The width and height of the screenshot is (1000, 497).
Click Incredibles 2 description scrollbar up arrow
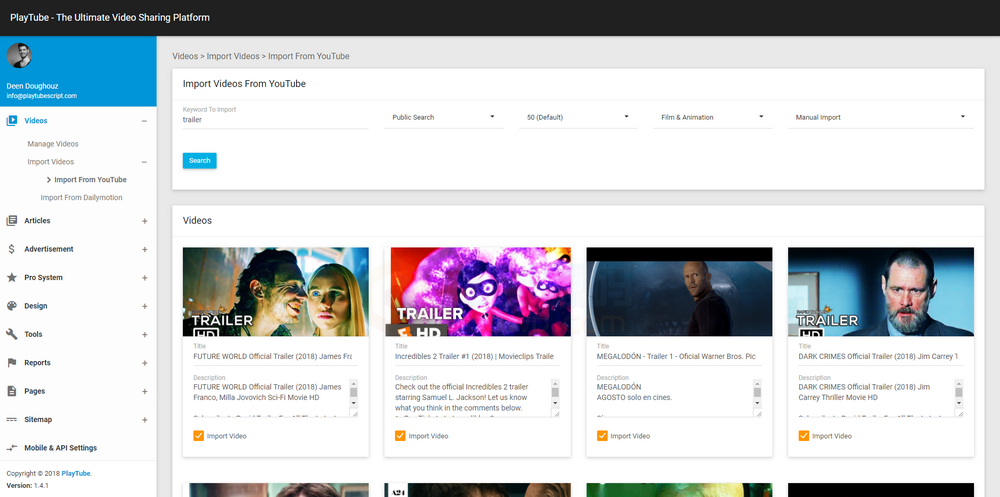555,384
